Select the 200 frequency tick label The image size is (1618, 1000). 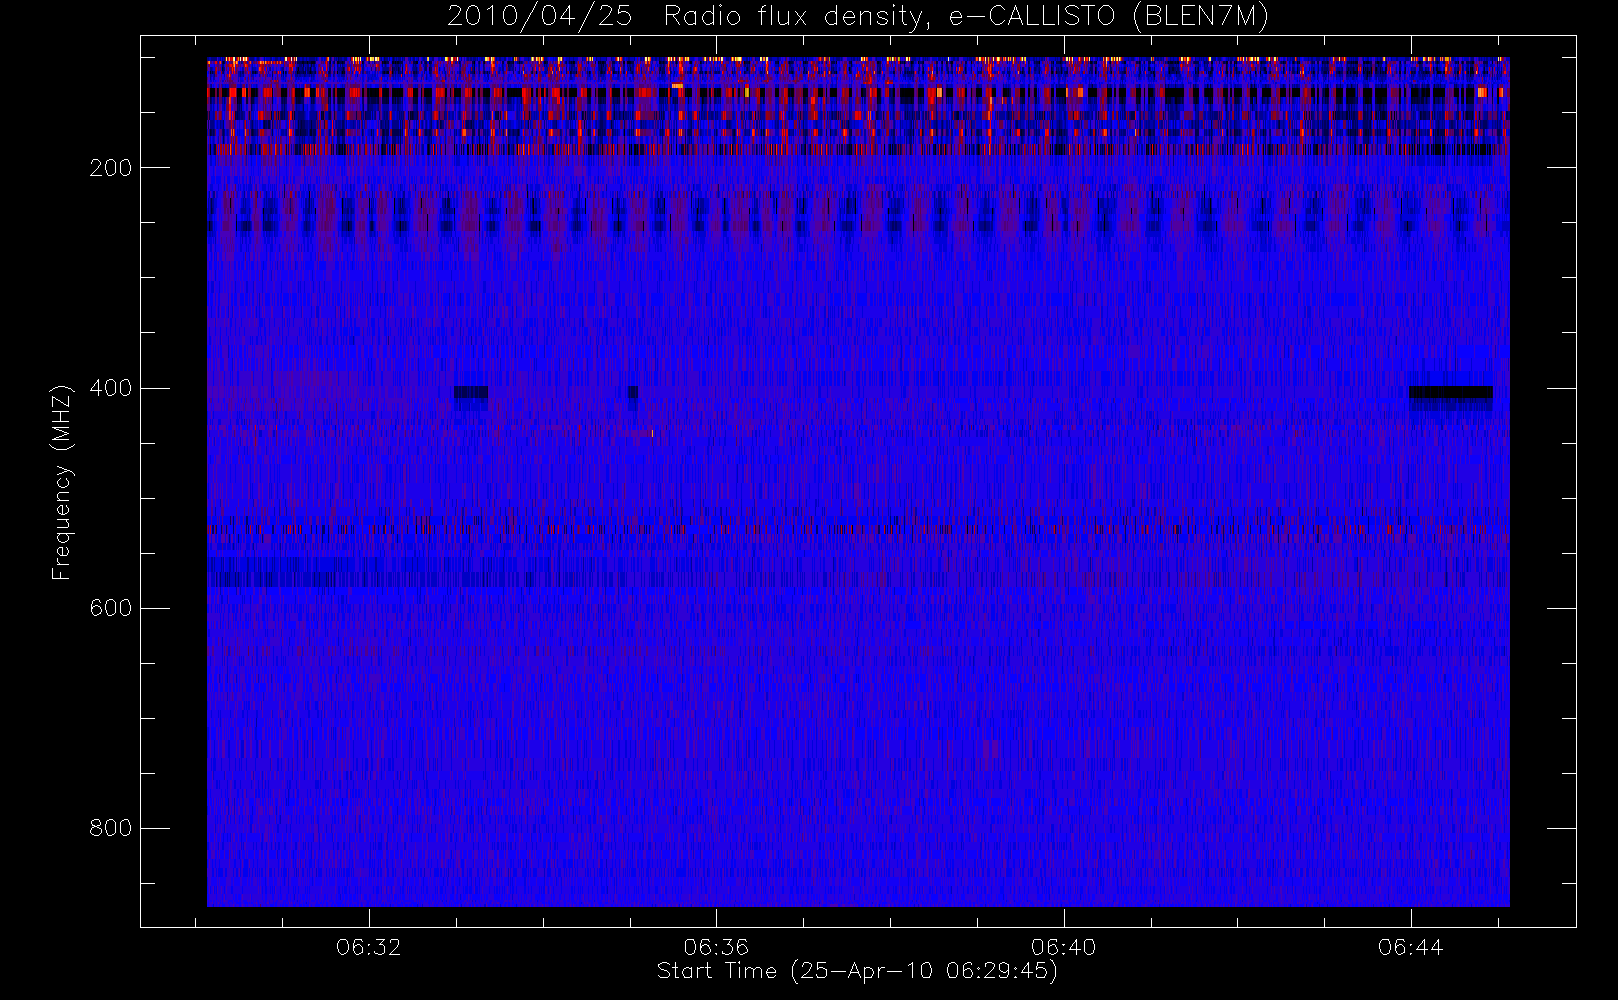click(x=111, y=168)
